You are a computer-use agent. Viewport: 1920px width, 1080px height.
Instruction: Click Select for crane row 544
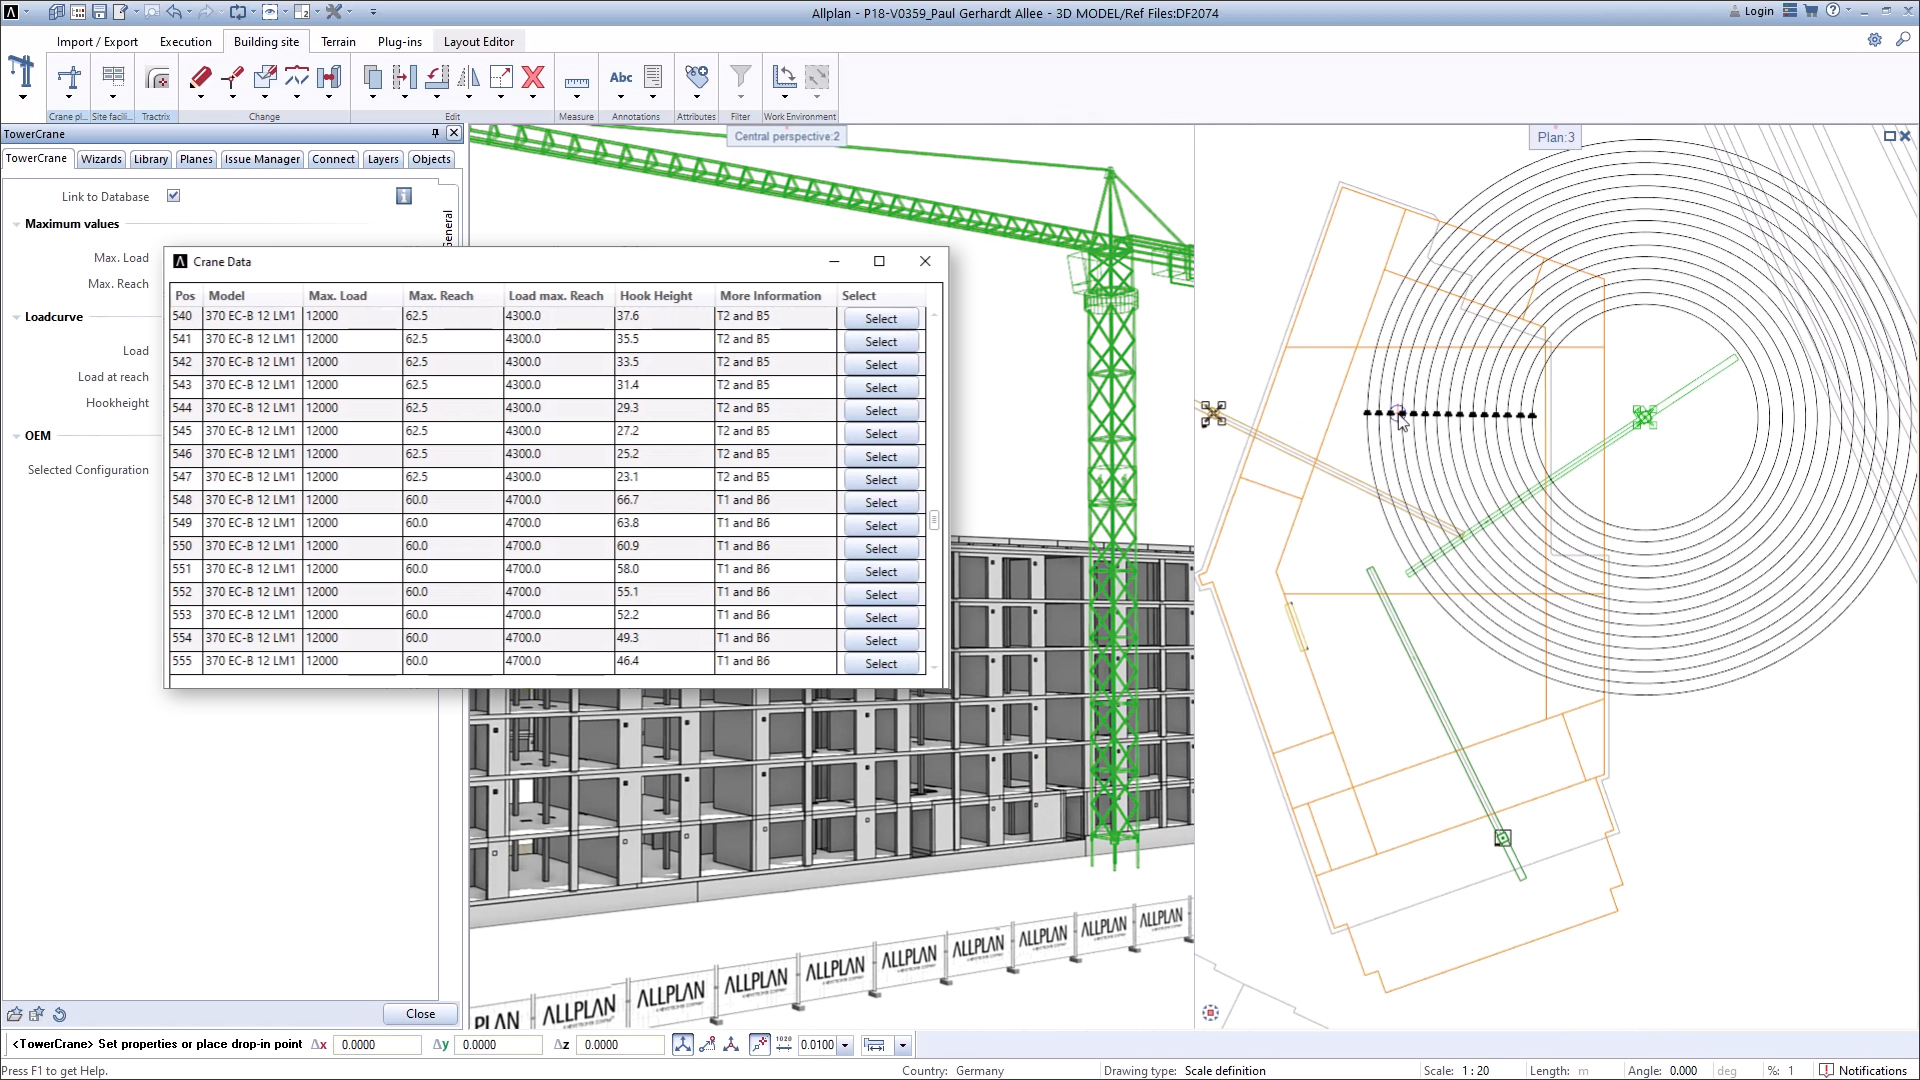tap(881, 410)
